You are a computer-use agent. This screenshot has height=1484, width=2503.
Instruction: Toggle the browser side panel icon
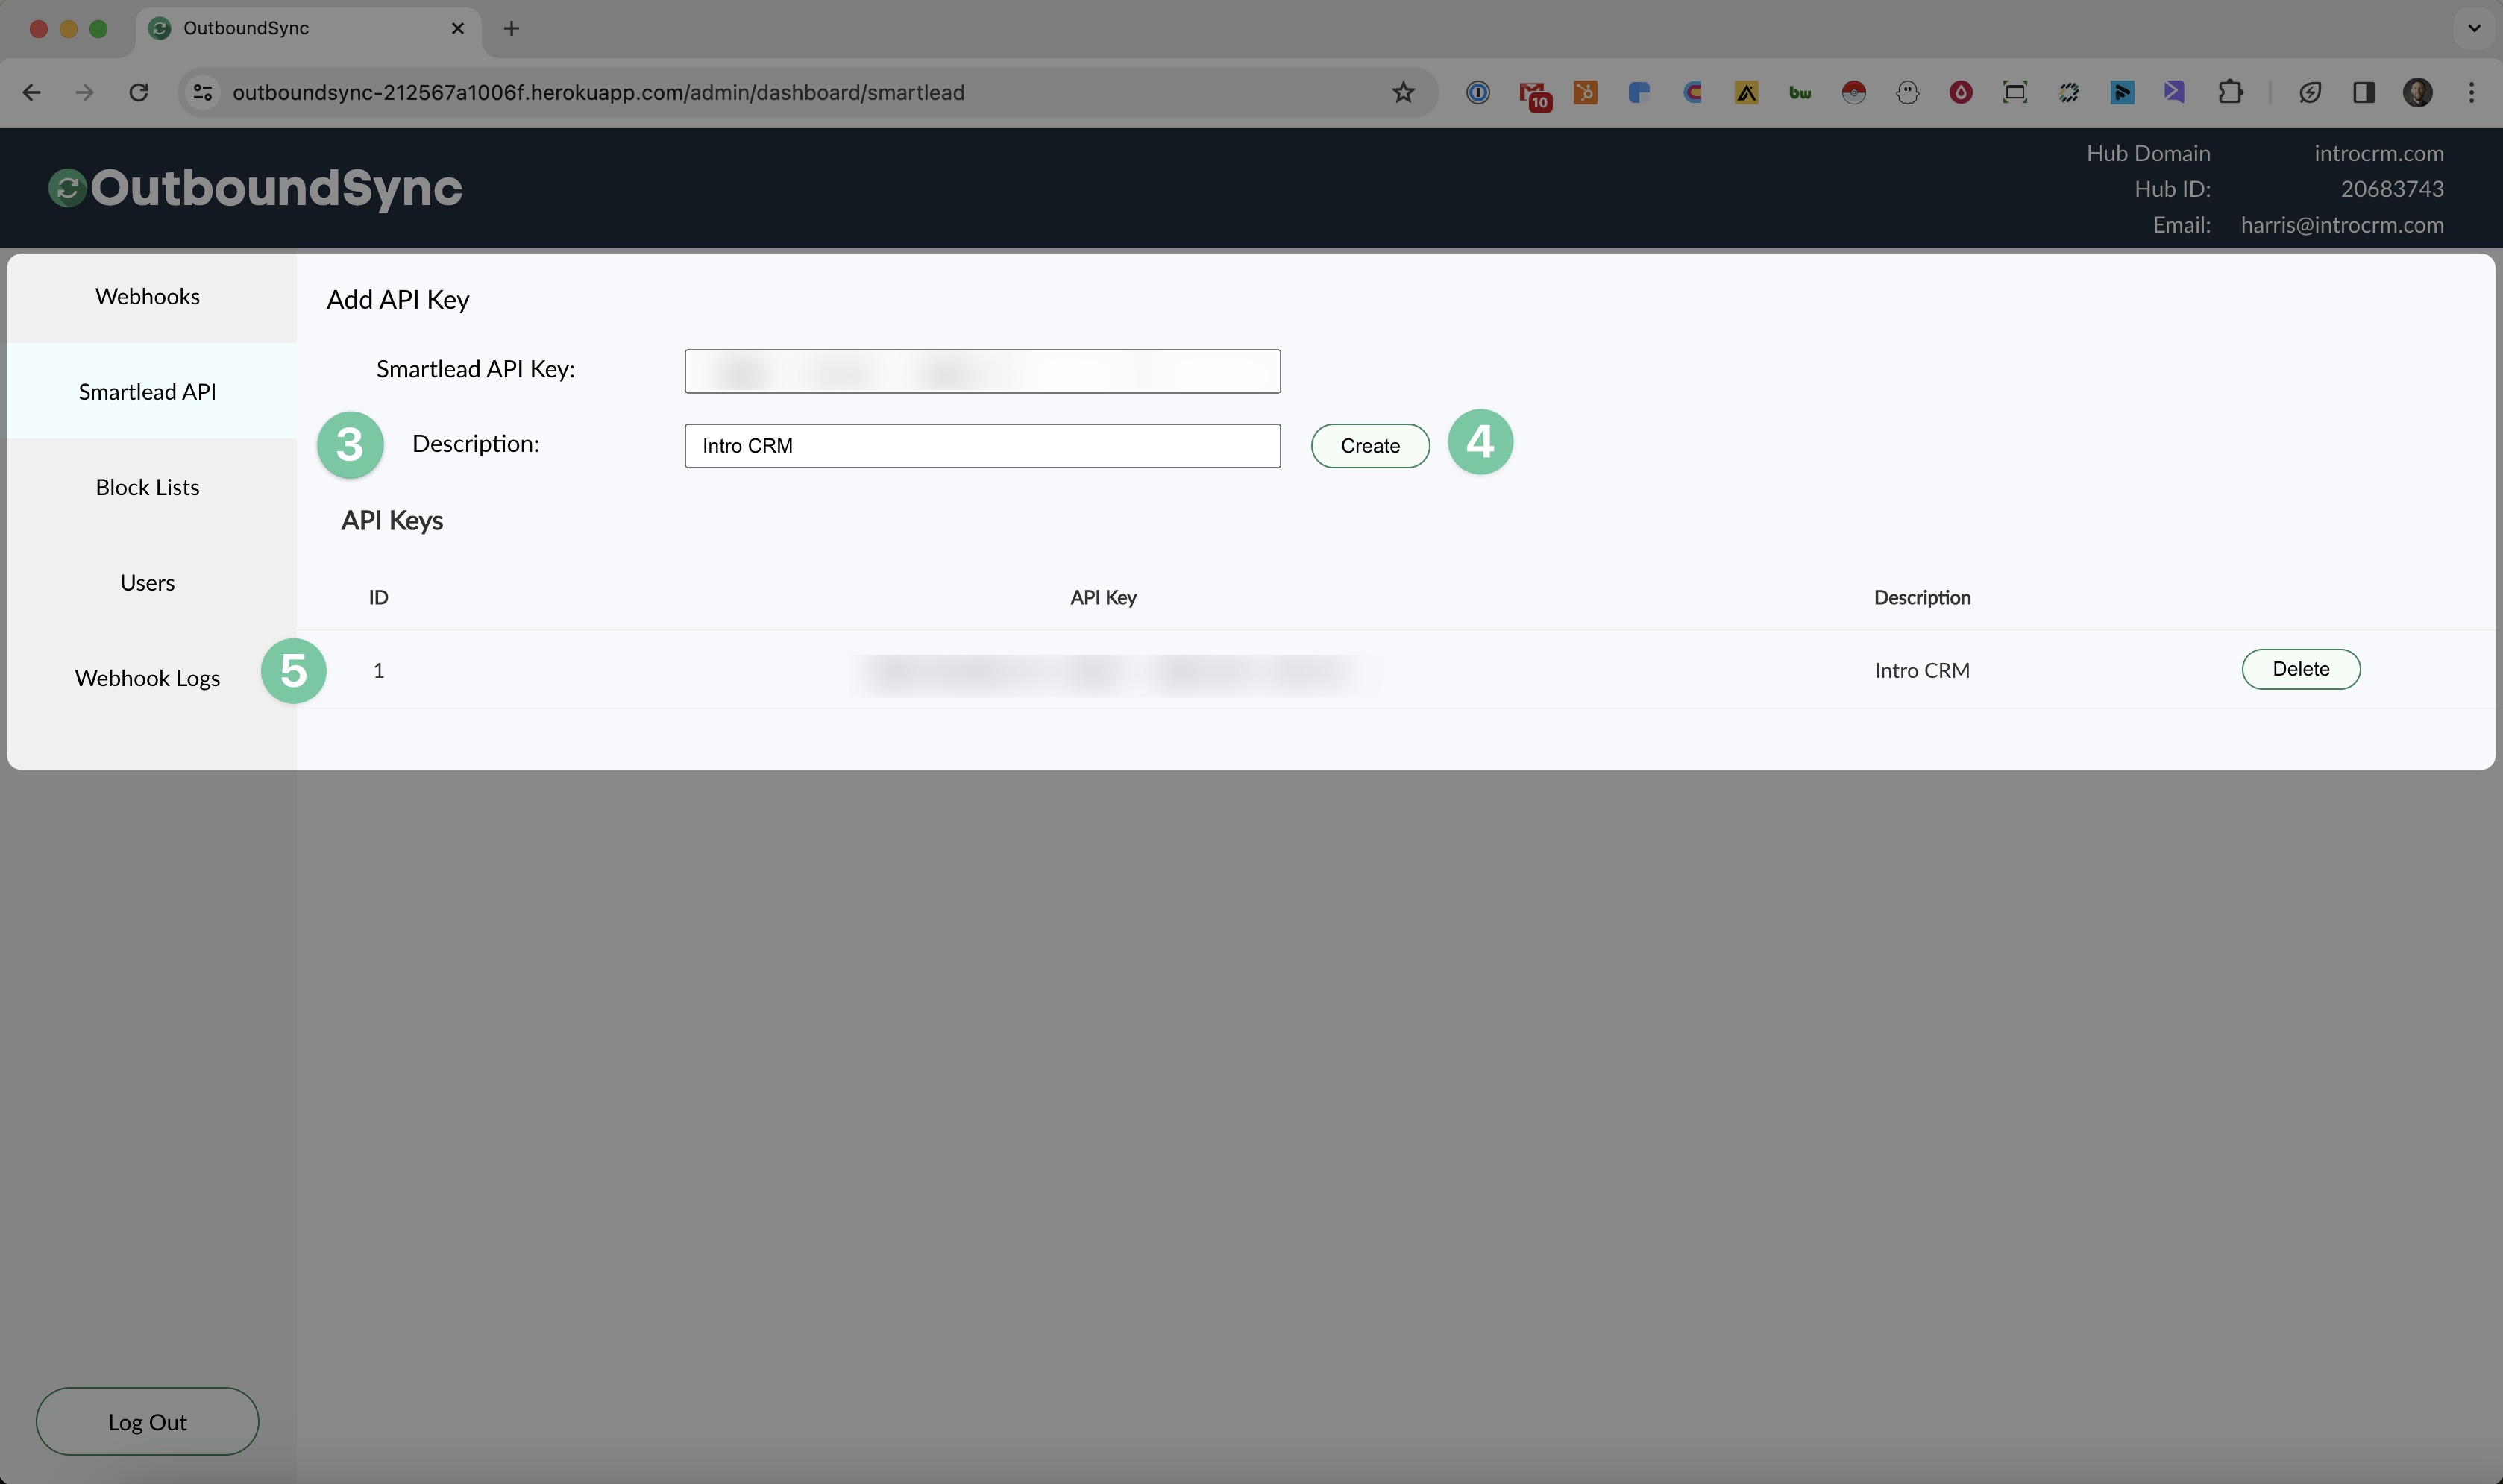tap(2364, 92)
